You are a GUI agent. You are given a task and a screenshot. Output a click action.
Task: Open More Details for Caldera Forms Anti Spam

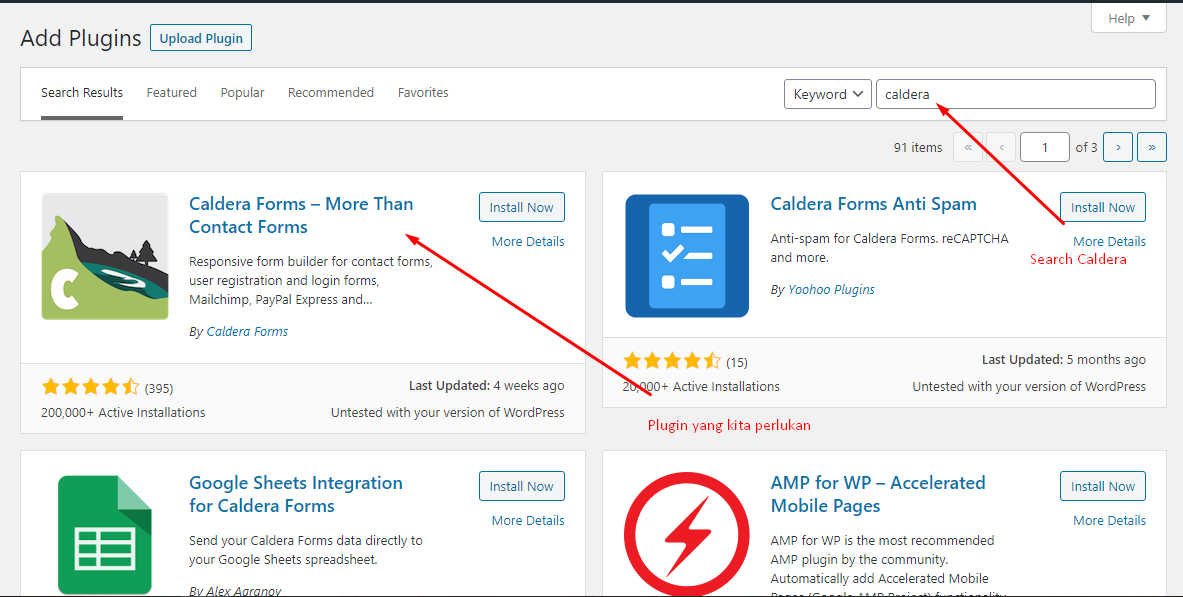(1109, 242)
